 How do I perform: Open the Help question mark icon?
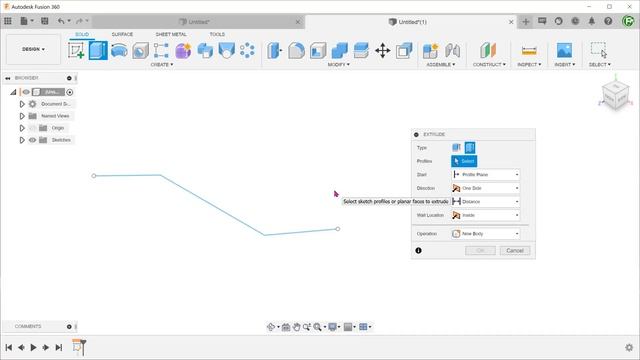pyautogui.click(x=608, y=21)
